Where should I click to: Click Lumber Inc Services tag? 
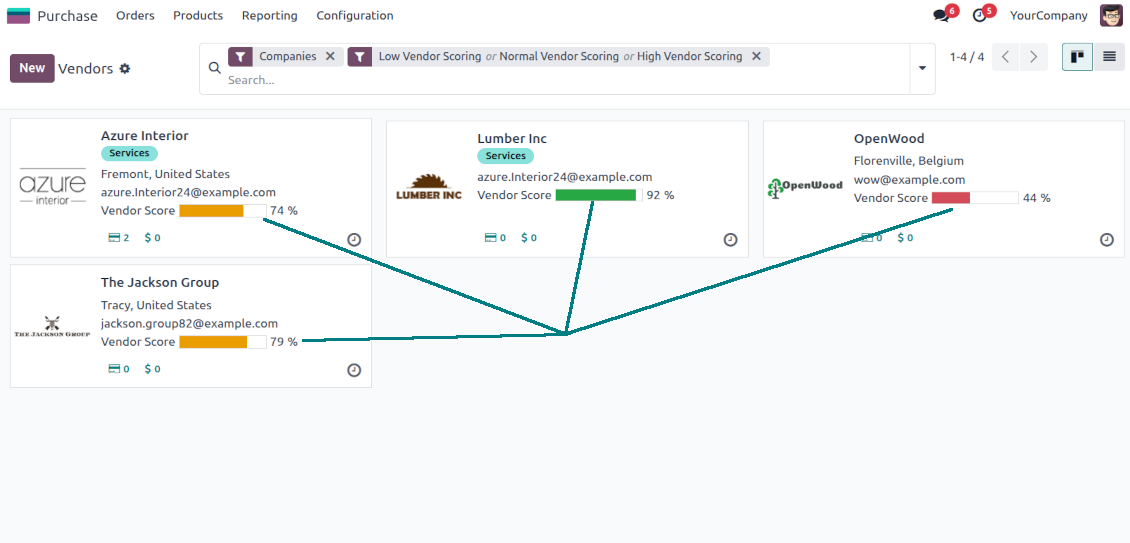click(x=505, y=156)
